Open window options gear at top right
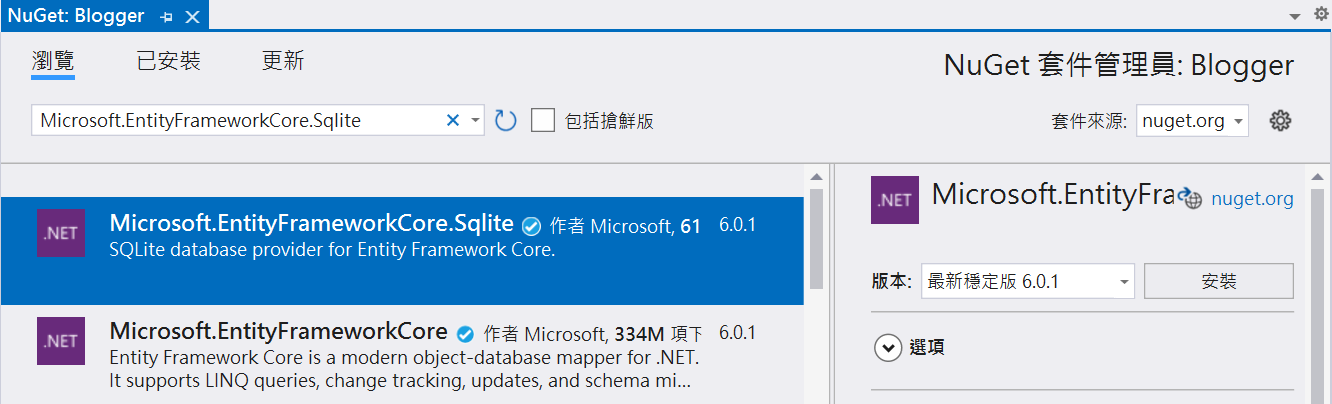This screenshot has height=404, width=1332. click(x=1319, y=14)
